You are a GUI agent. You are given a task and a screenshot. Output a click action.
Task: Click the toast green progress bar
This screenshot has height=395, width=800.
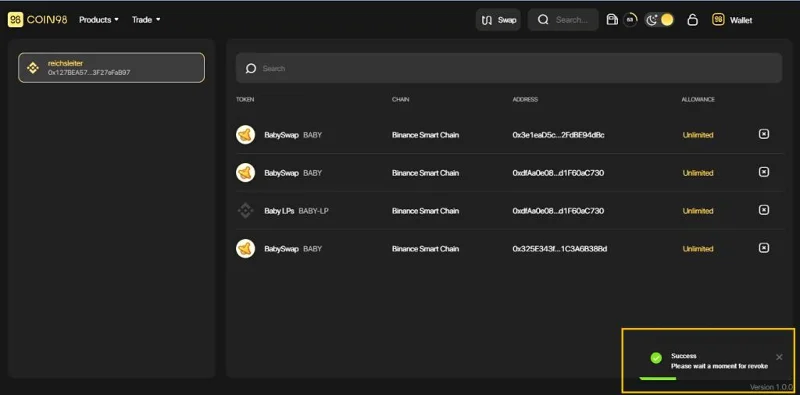click(x=658, y=378)
